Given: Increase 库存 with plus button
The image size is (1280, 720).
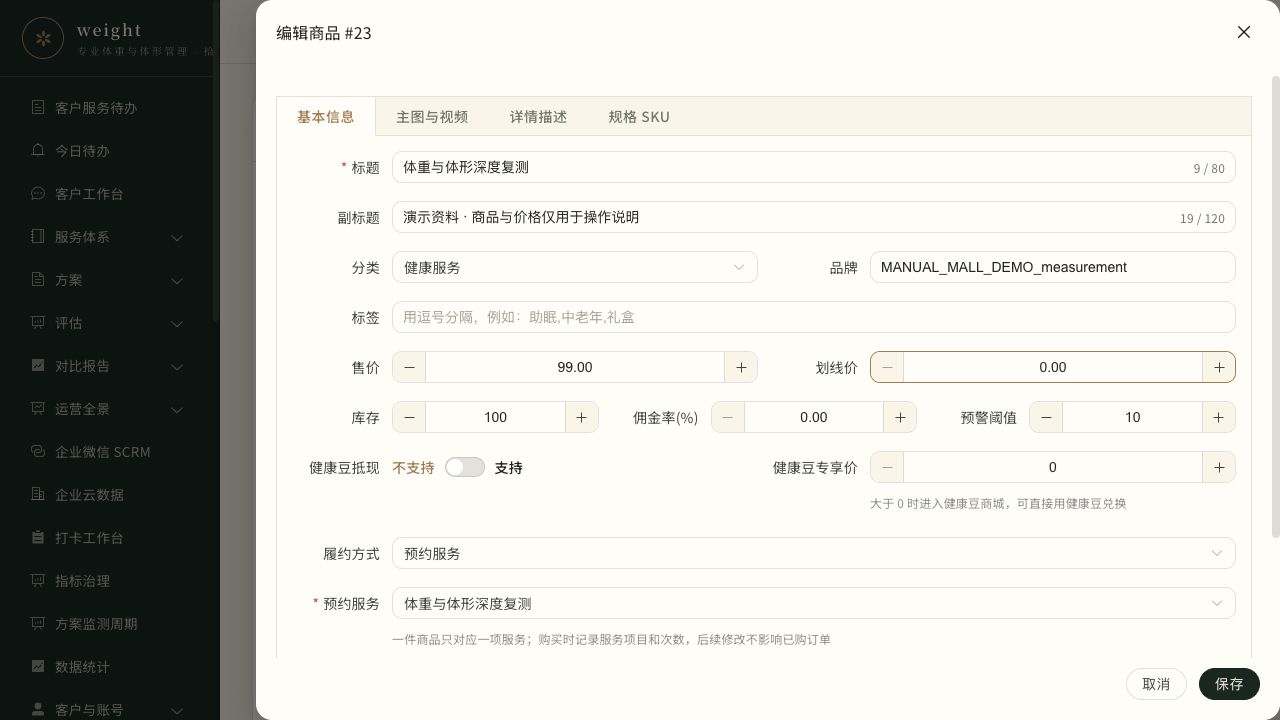Looking at the screenshot, I should coord(582,417).
